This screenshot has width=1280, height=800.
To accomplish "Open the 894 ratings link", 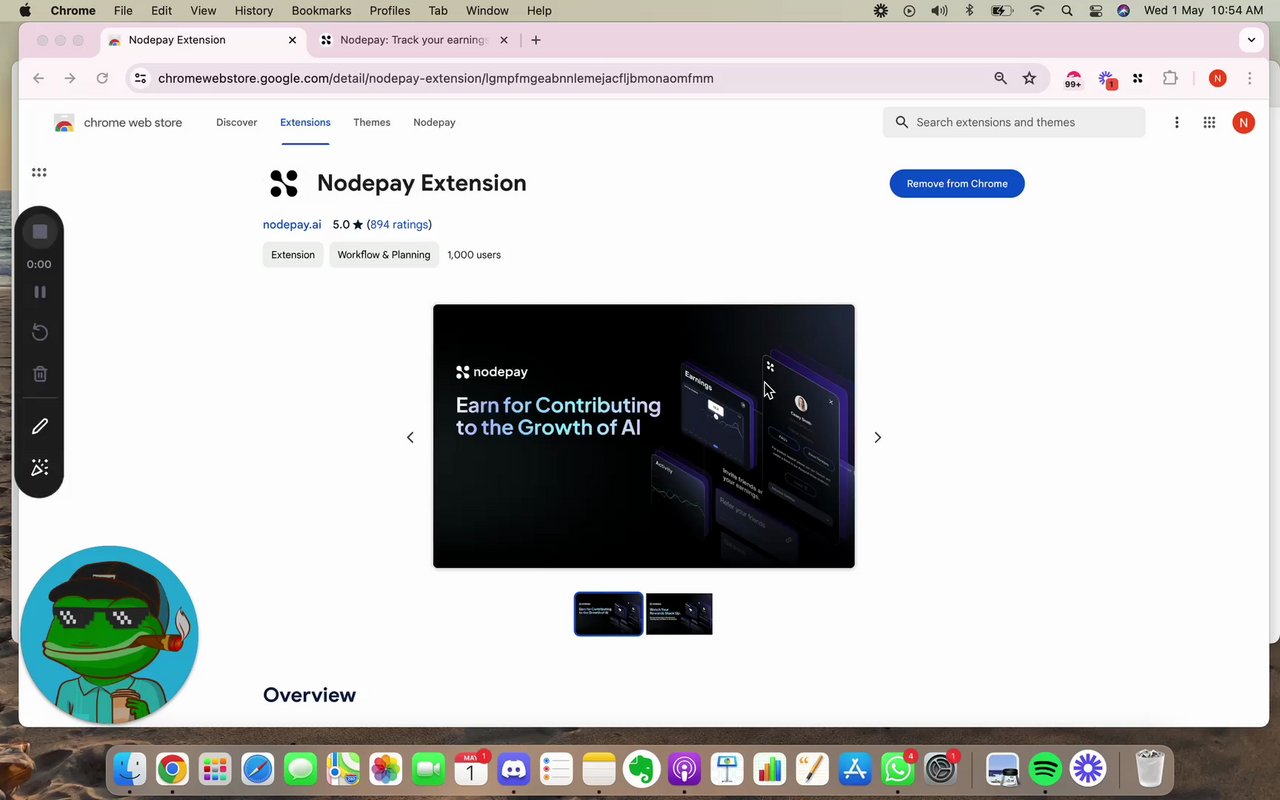I will point(399,224).
